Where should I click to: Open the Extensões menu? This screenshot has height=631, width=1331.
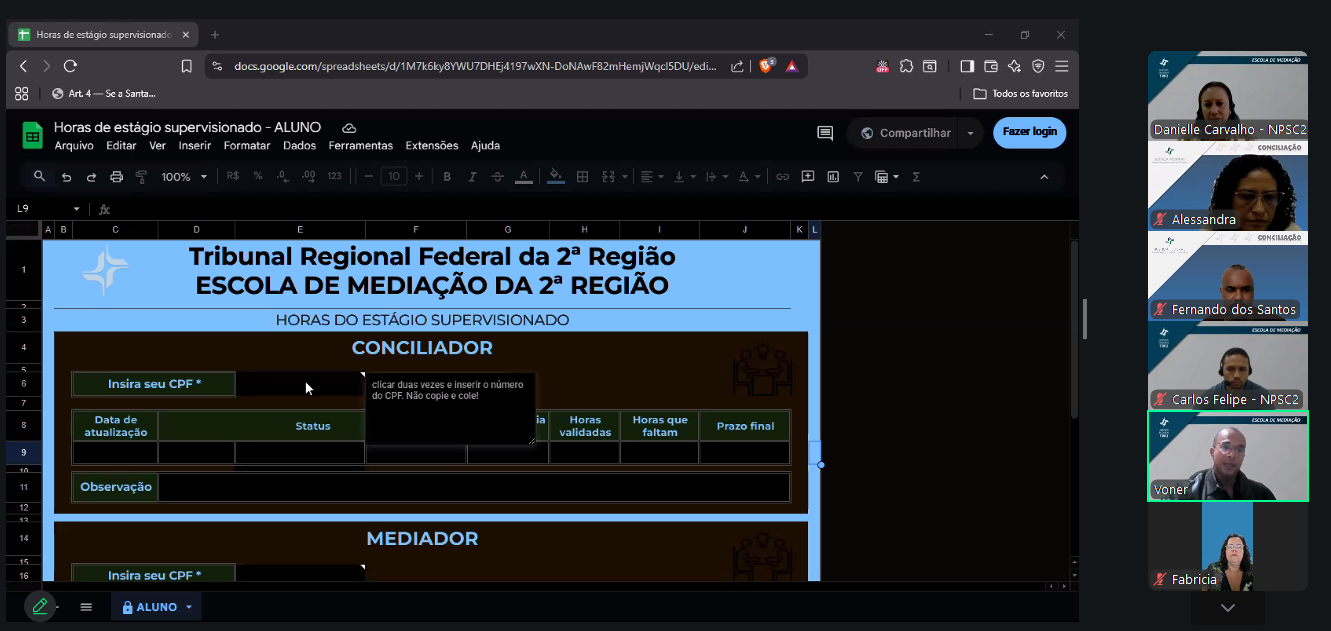click(432, 145)
